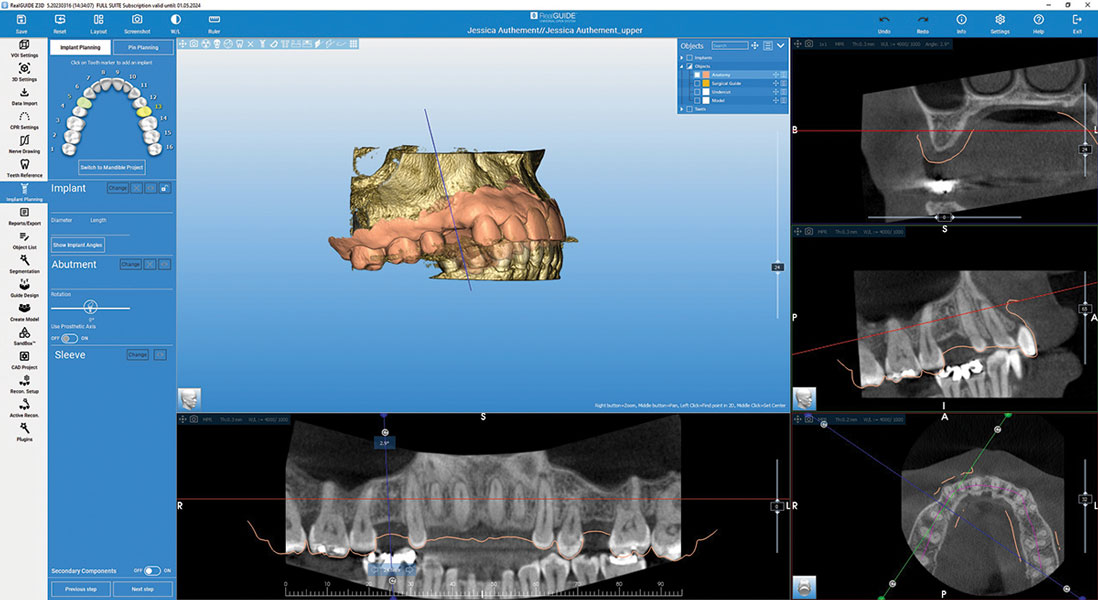Collapse the Objects panel with chevron
The image size is (1098, 600).
780,45
